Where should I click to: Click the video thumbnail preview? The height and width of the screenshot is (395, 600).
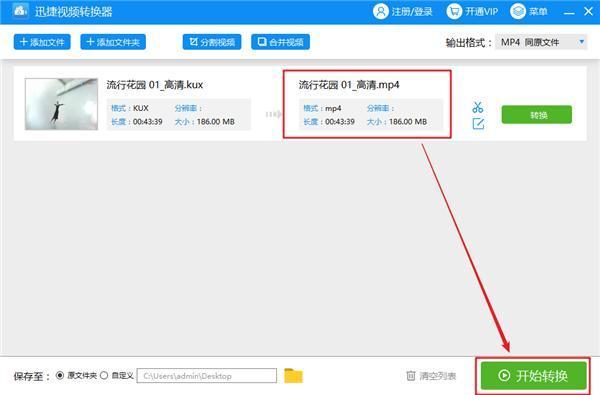61,104
